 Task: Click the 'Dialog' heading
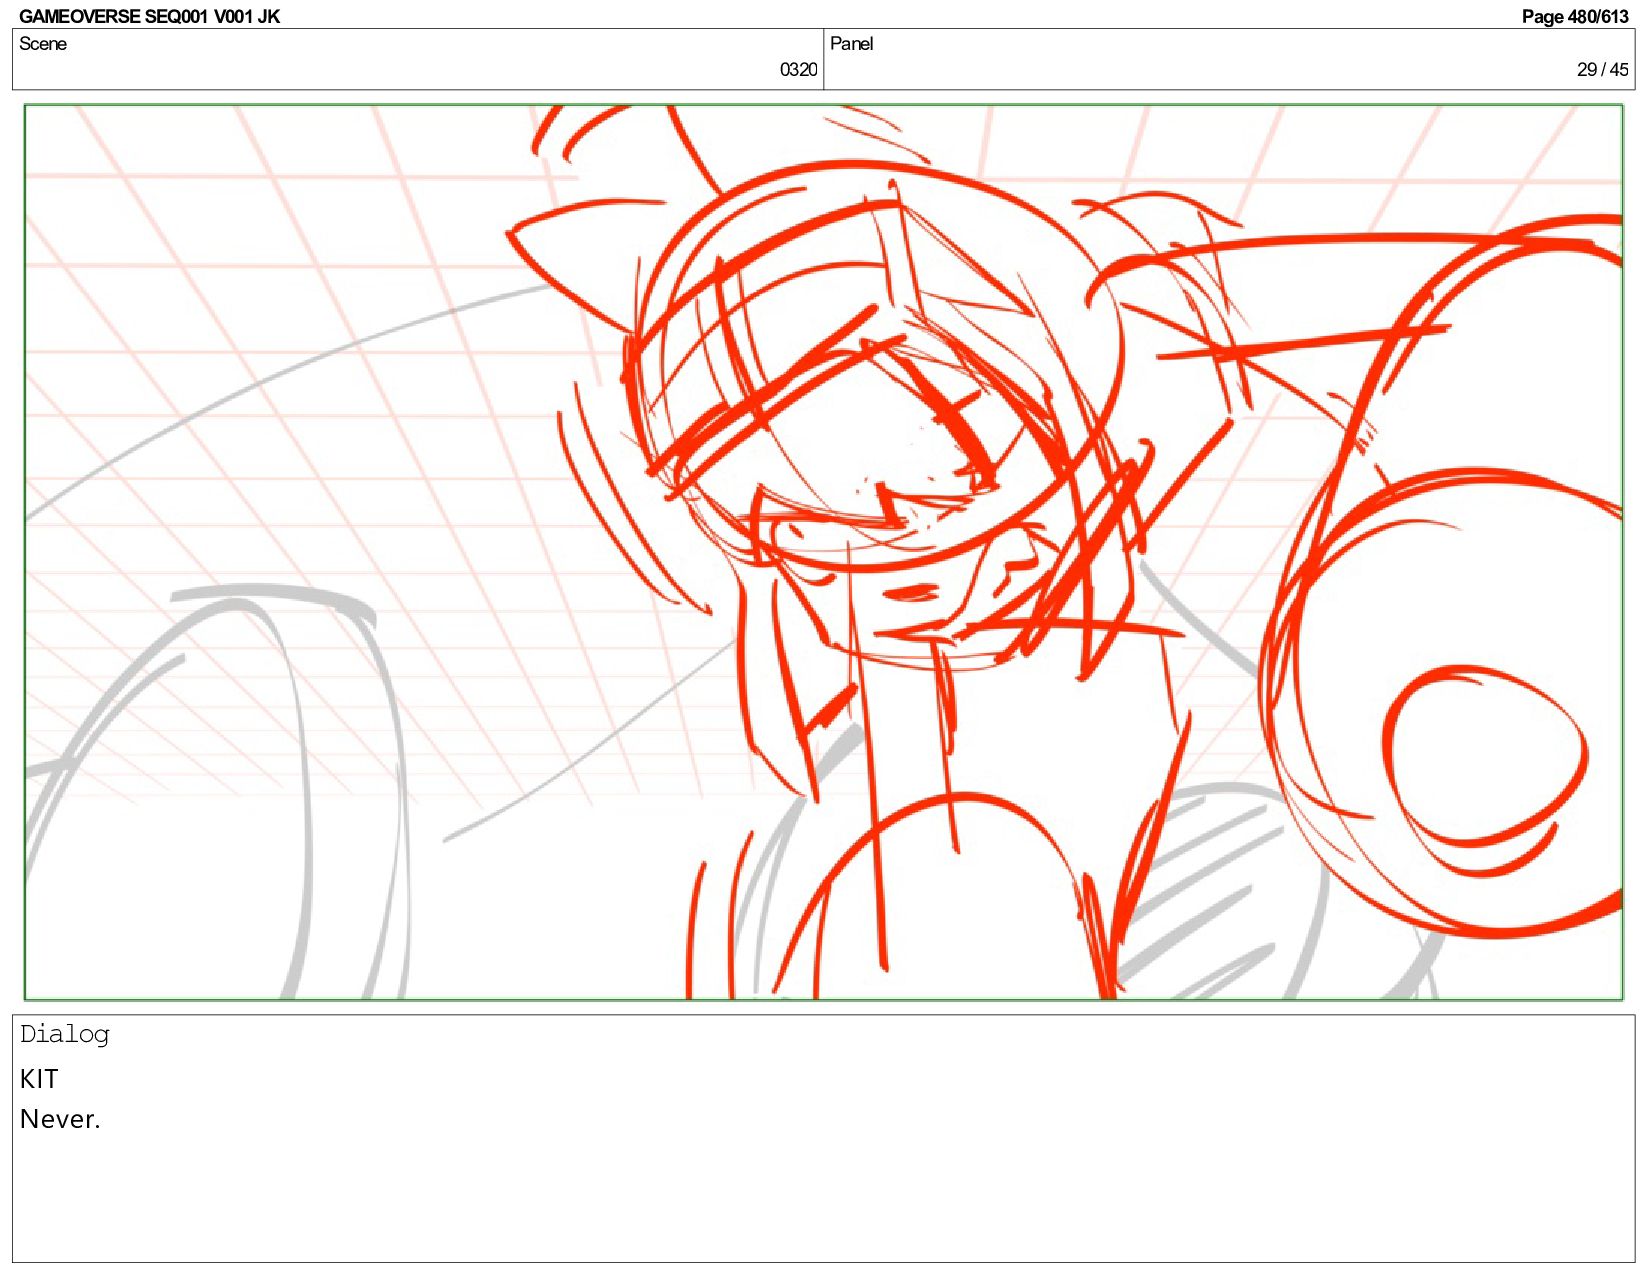point(64,1034)
